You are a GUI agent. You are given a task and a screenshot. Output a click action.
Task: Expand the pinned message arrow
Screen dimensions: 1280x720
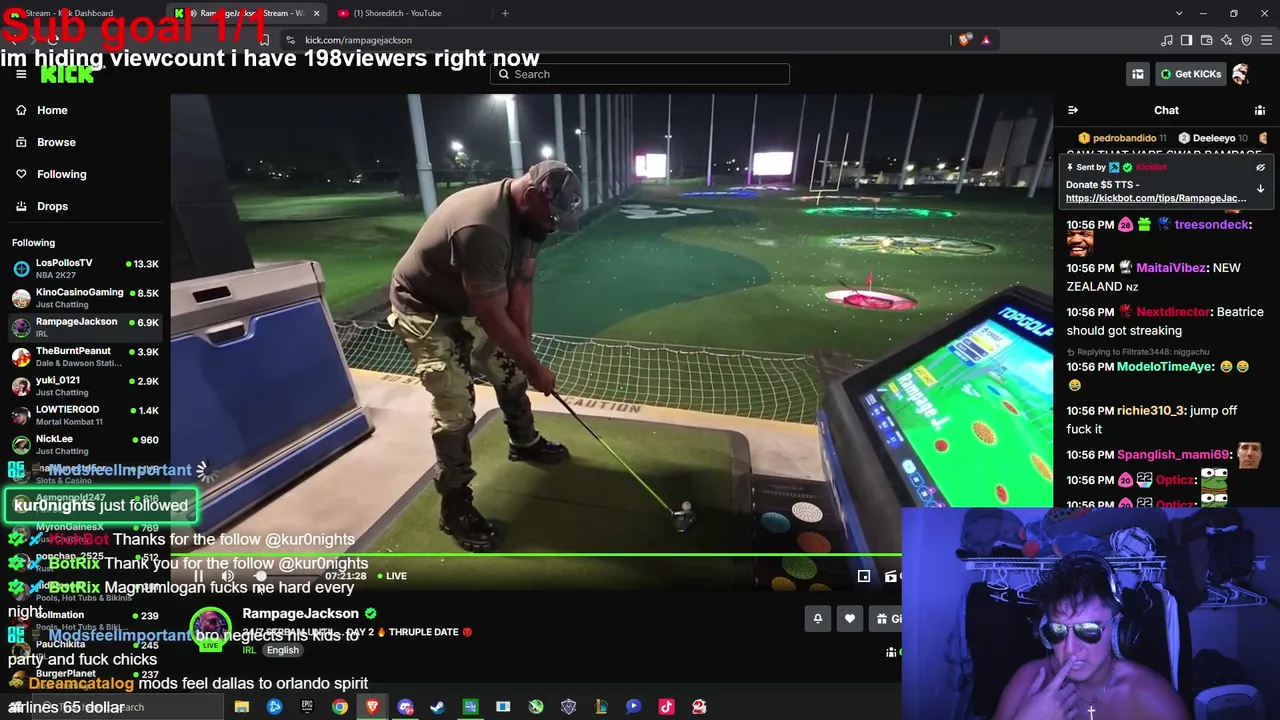1260,188
